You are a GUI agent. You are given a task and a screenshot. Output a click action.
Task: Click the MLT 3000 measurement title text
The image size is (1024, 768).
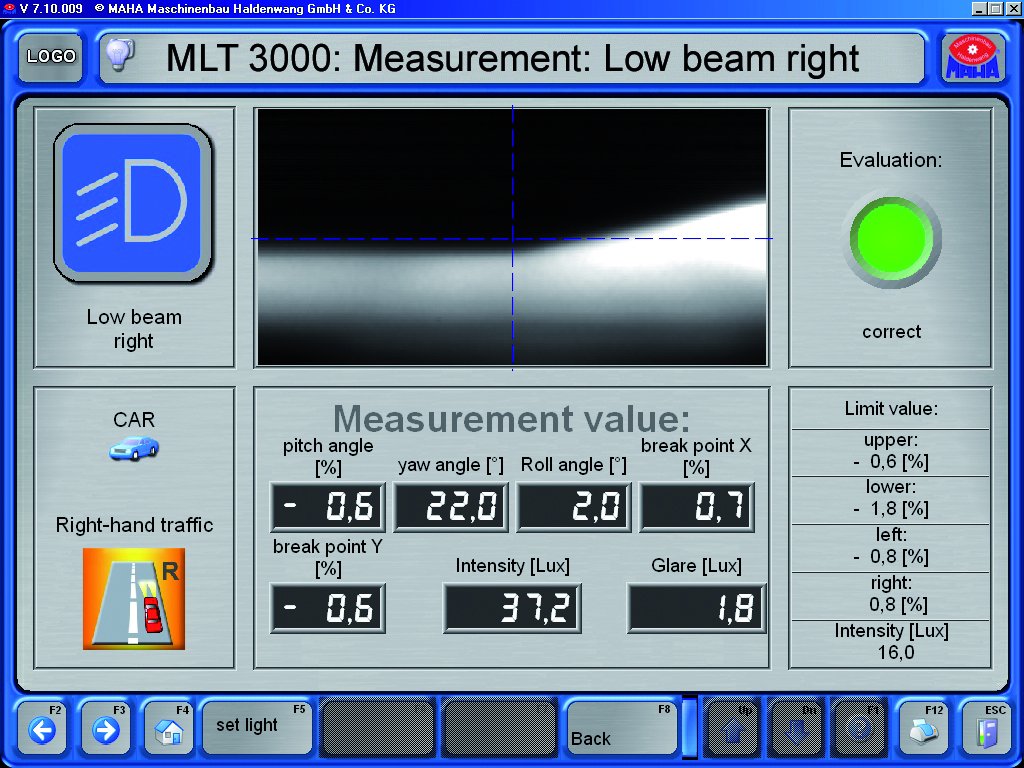(513, 59)
